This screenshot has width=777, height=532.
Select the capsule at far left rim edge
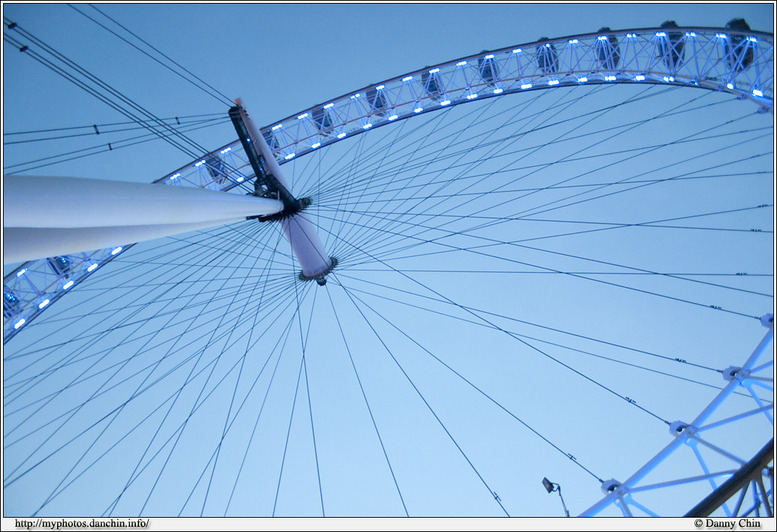point(12,298)
